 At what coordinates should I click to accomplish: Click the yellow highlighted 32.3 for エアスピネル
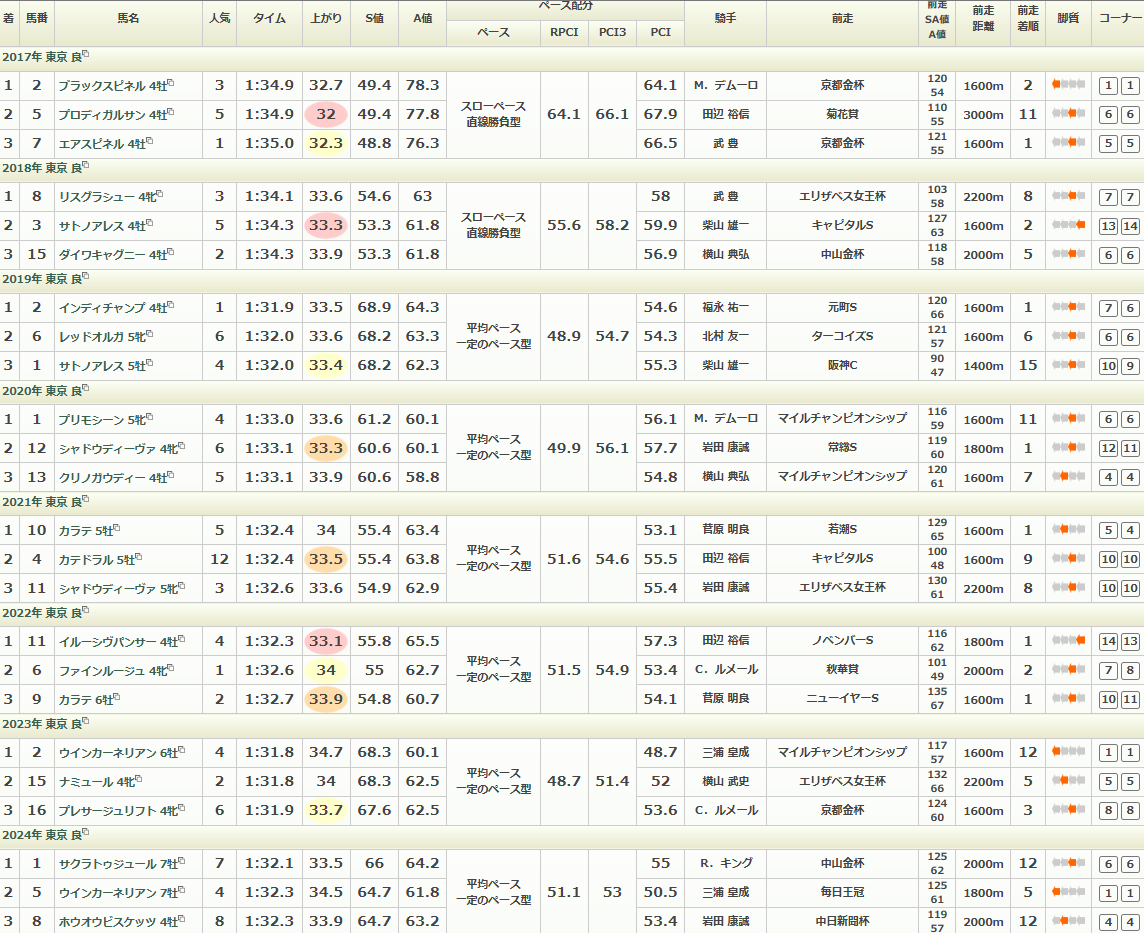point(326,143)
